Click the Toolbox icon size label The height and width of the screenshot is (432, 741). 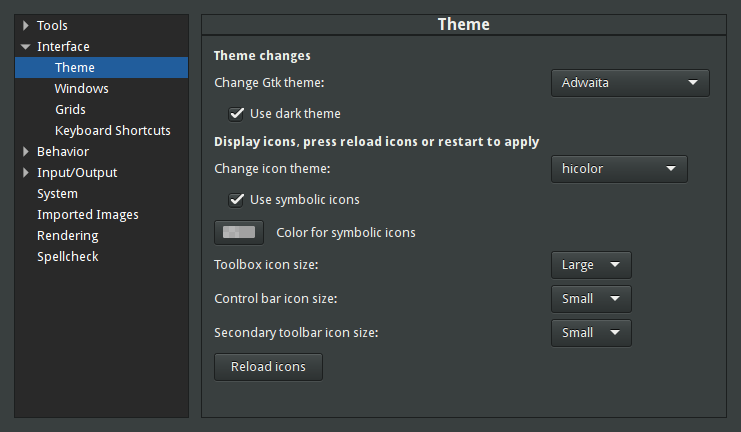(x=266, y=265)
